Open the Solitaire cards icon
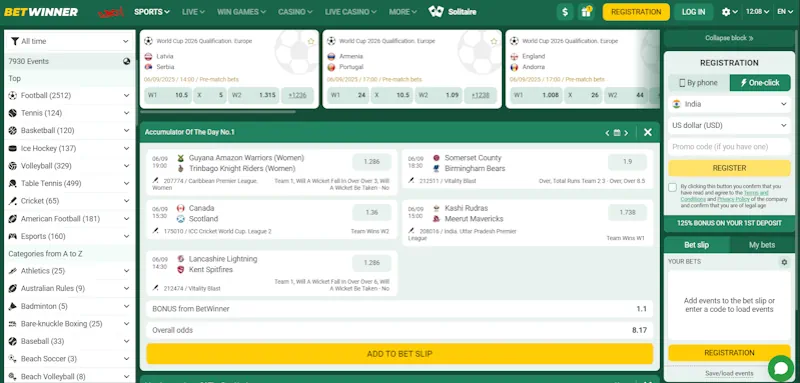The height and width of the screenshot is (383, 800). point(436,11)
